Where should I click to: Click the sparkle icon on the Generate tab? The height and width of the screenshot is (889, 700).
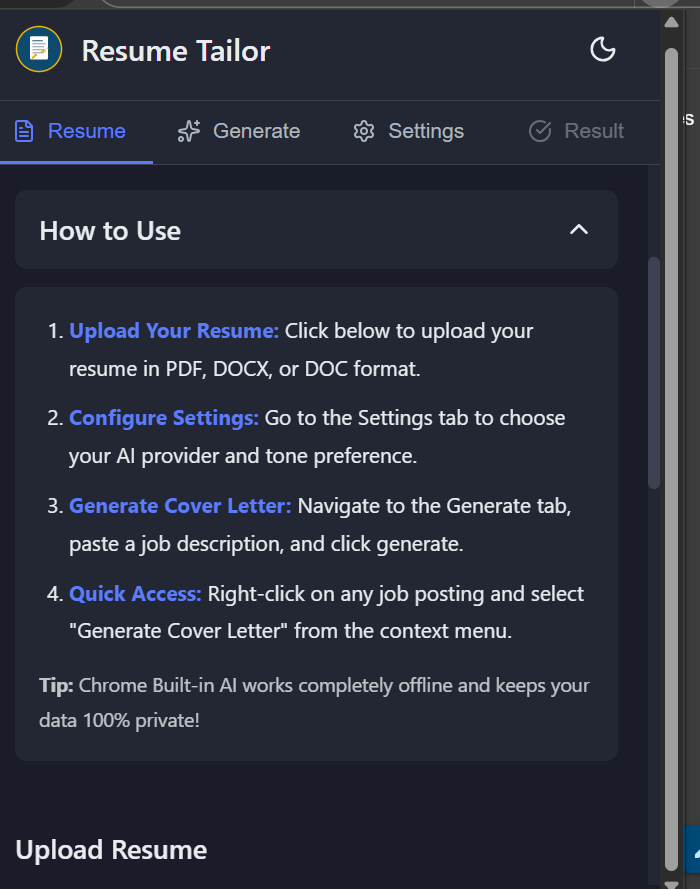click(188, 131)
